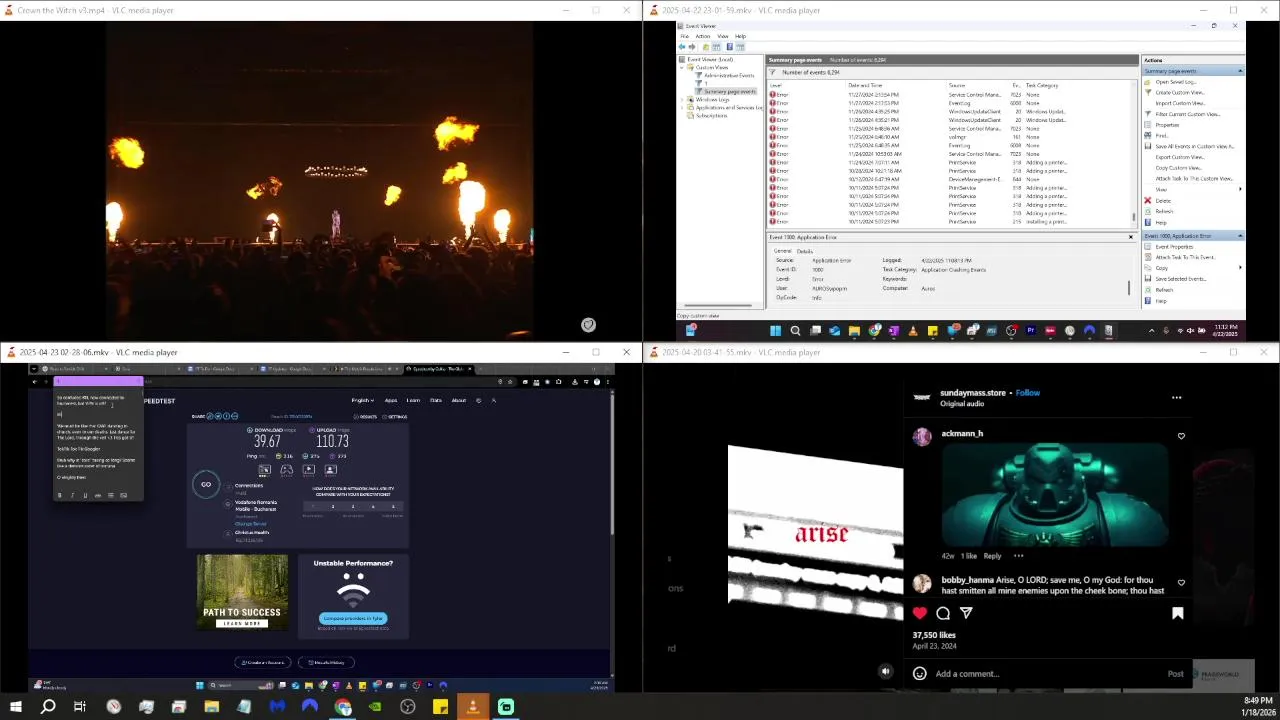
Task: Expand the Windows Logs tree node
Action: [684, 99]
